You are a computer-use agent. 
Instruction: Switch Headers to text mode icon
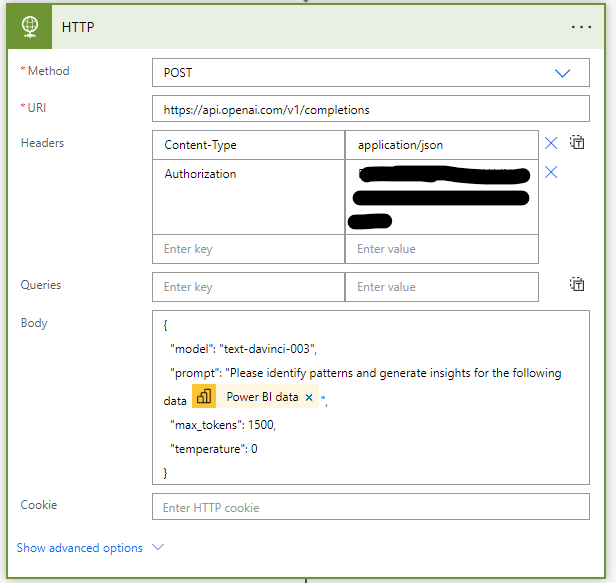coord(577,142)
